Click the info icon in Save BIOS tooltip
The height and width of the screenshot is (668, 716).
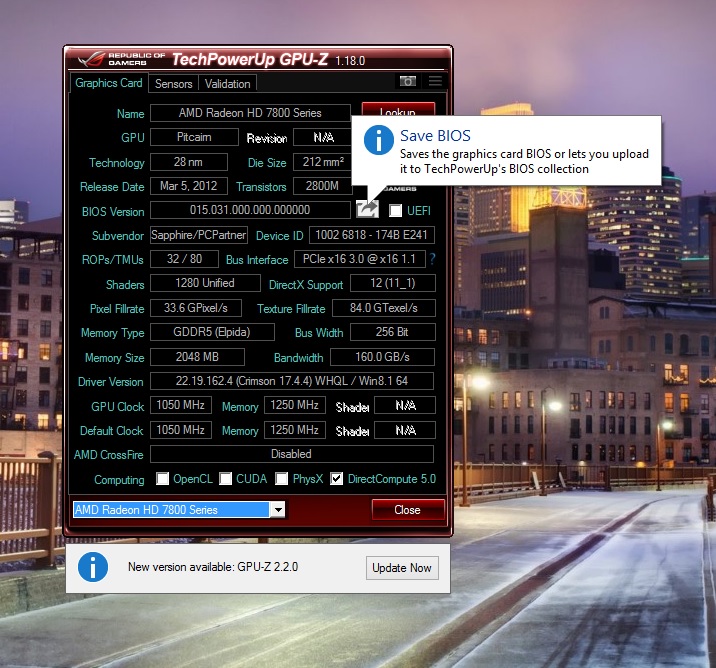pos(379,140)
